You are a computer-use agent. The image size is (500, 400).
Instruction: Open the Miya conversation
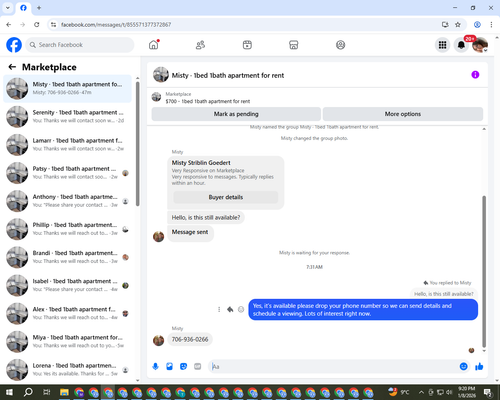pos(68,341)
